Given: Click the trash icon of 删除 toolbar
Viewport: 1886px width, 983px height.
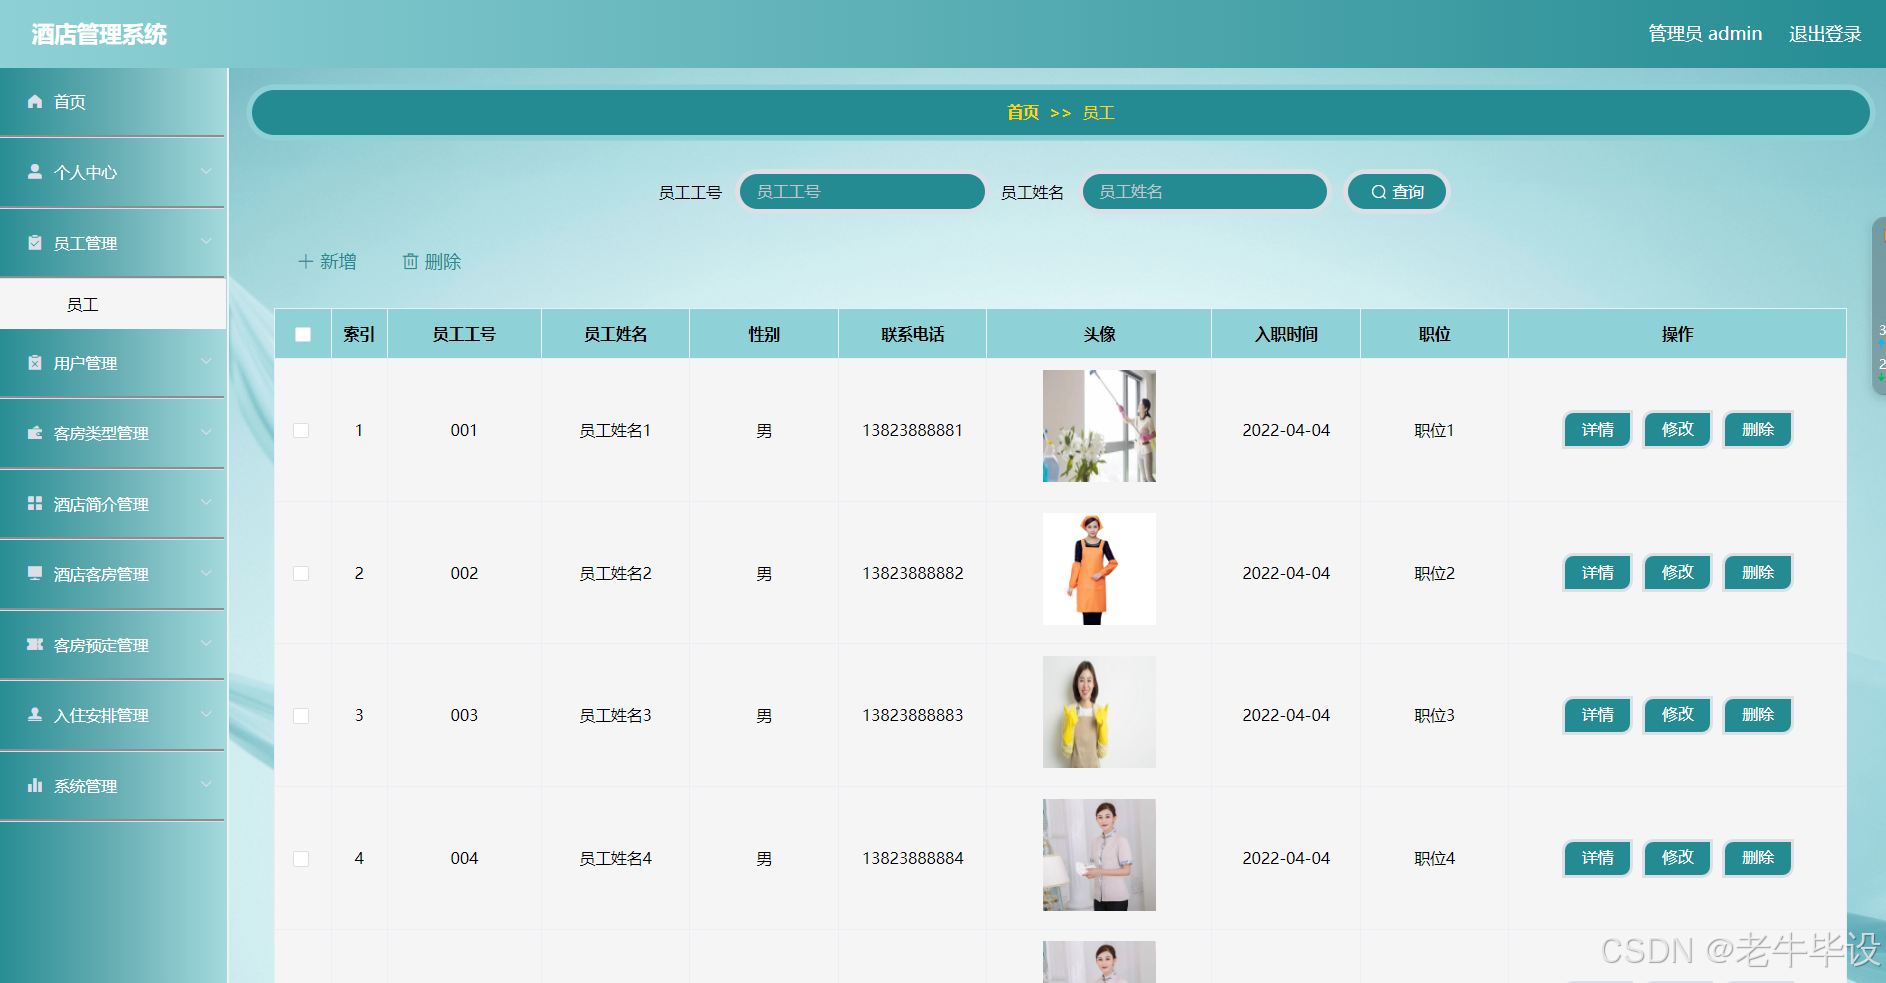Looking at the screenshot, I should click(410, 261).
